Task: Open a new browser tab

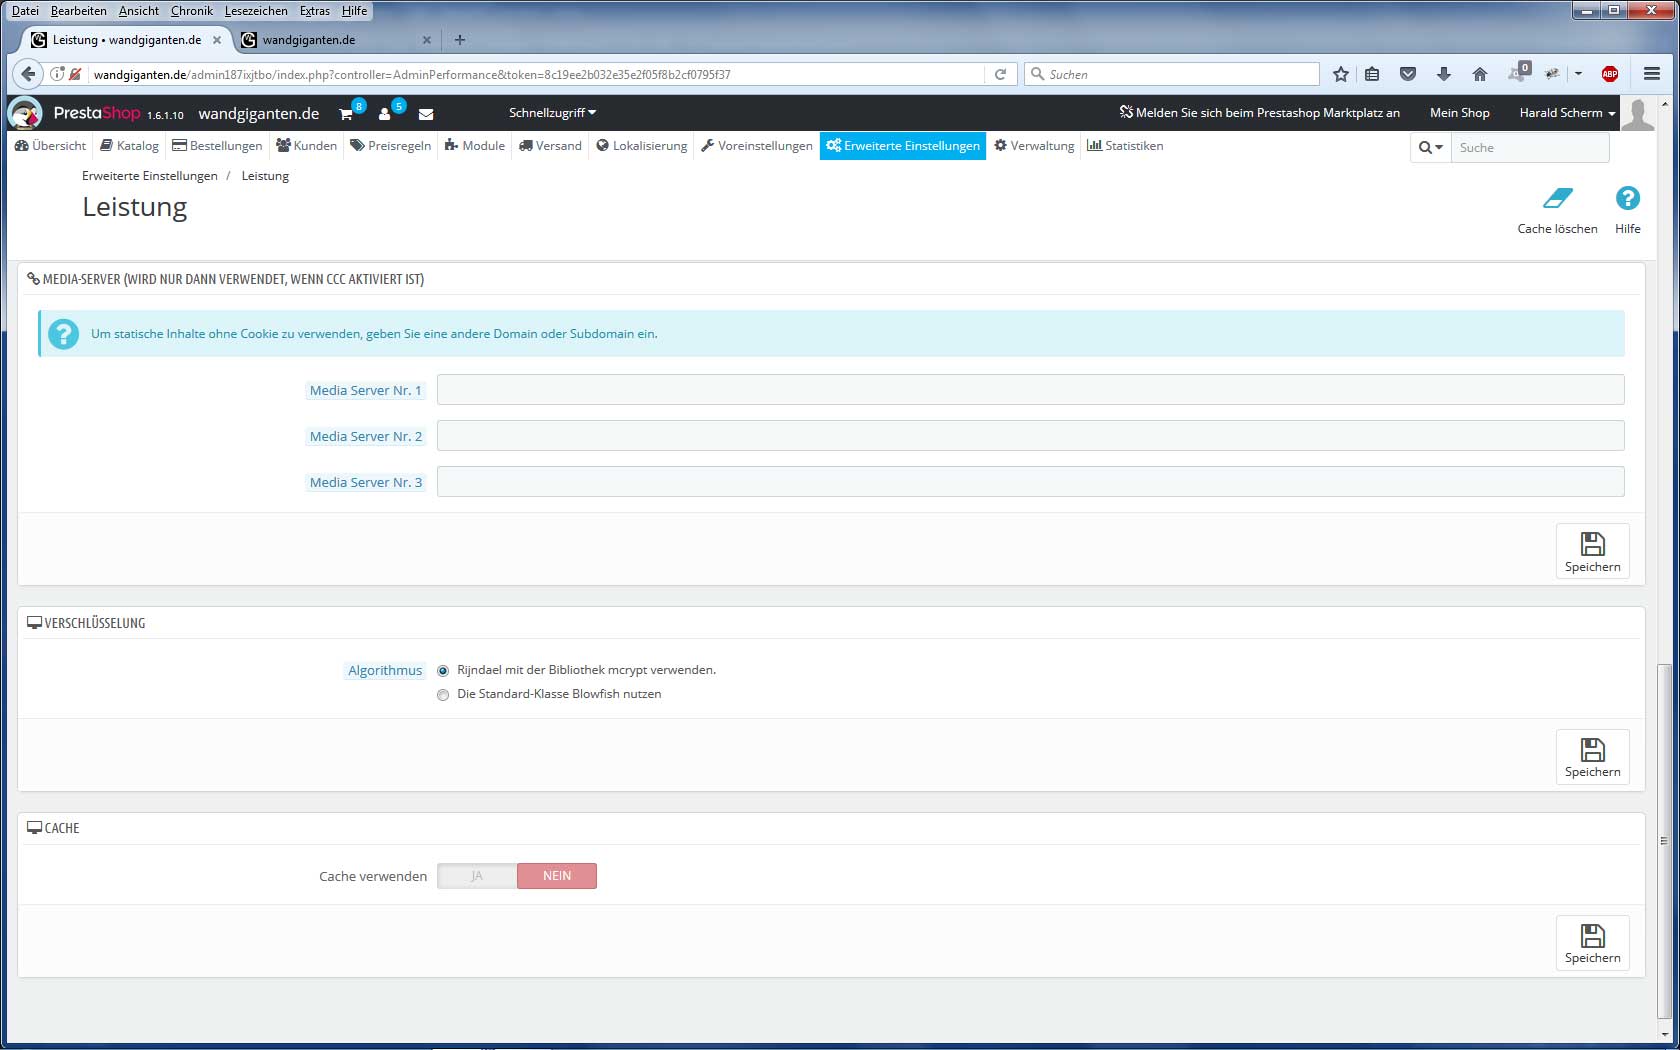Action: pos(460,40)
